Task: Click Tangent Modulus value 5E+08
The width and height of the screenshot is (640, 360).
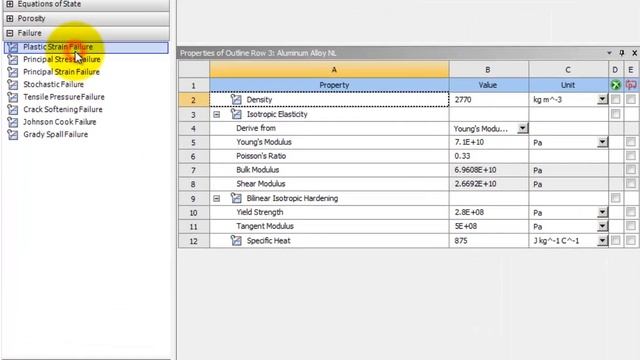Action: [489, 226]
